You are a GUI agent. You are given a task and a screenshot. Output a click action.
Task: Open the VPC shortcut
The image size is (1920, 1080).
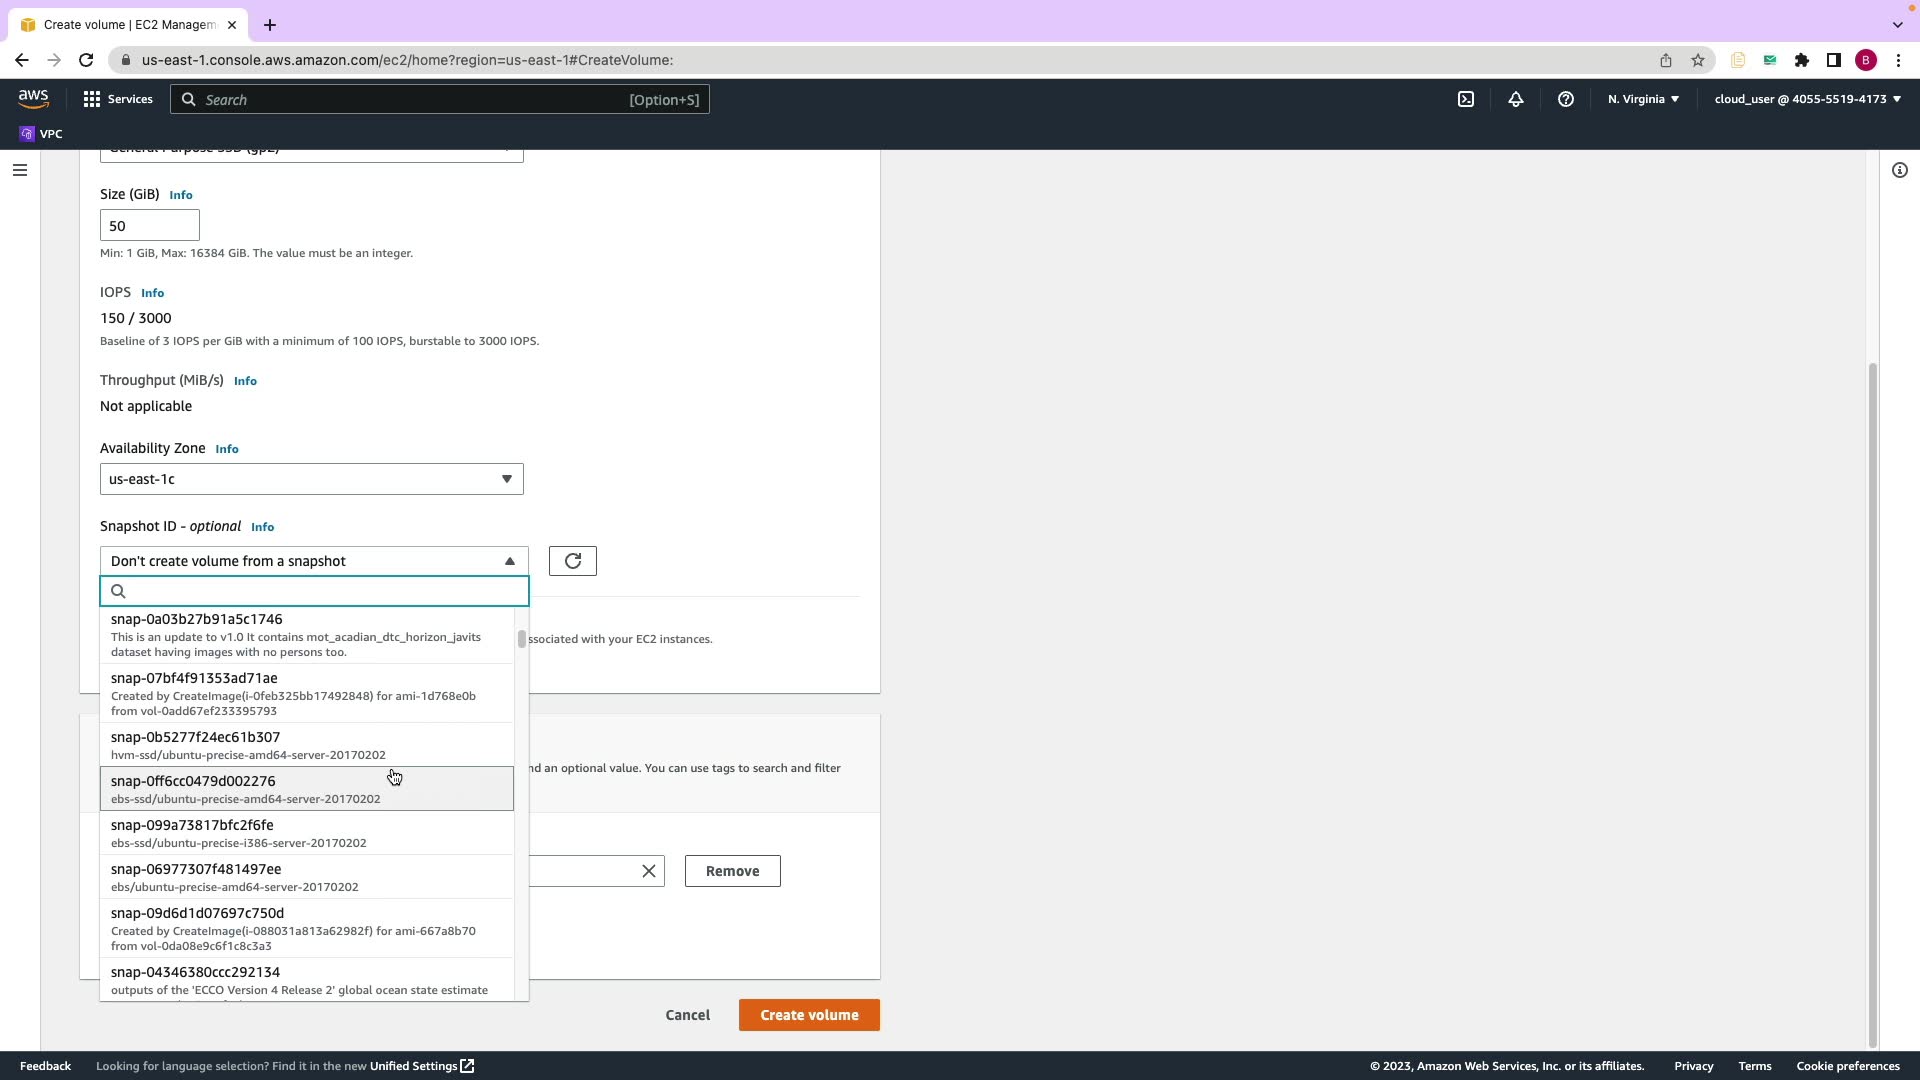pyautogui.click(x=41, y=134)
